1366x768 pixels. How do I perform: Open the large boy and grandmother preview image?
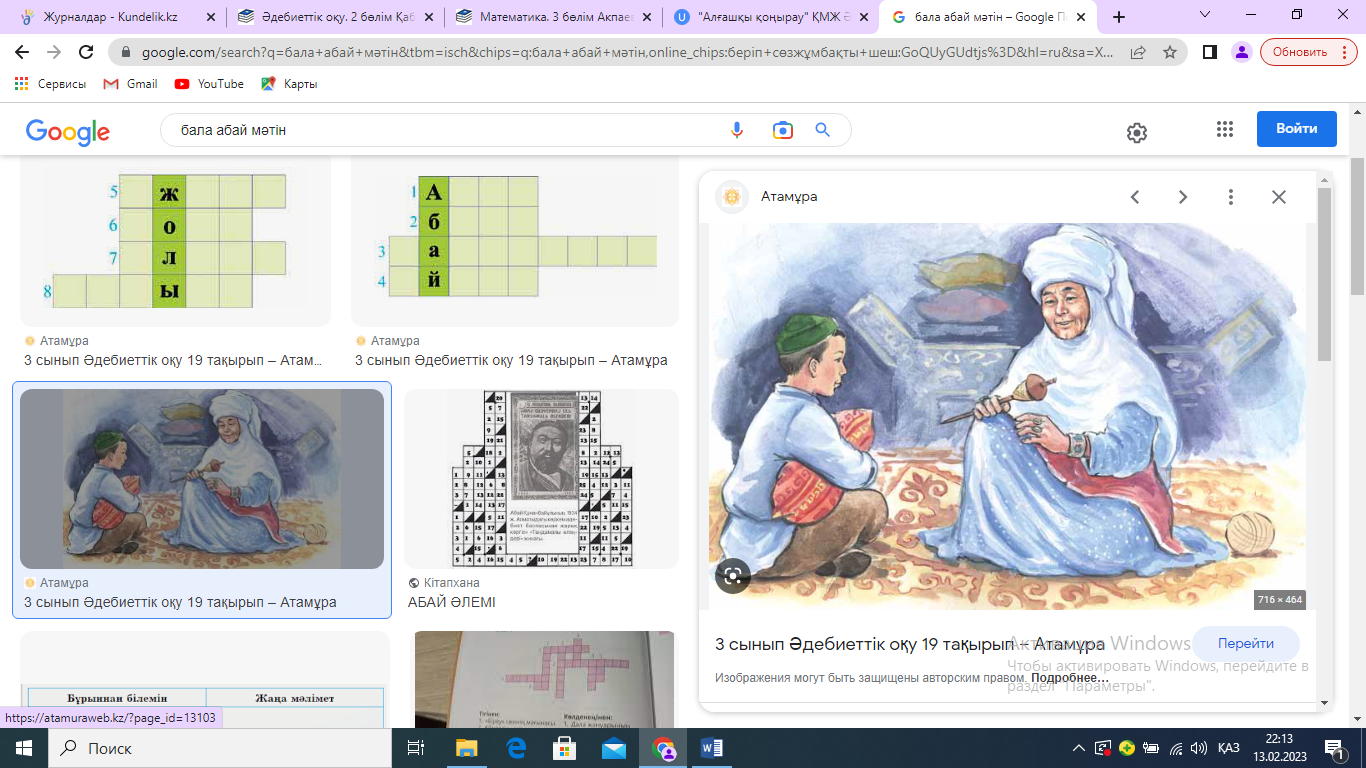coord(1008,416)
